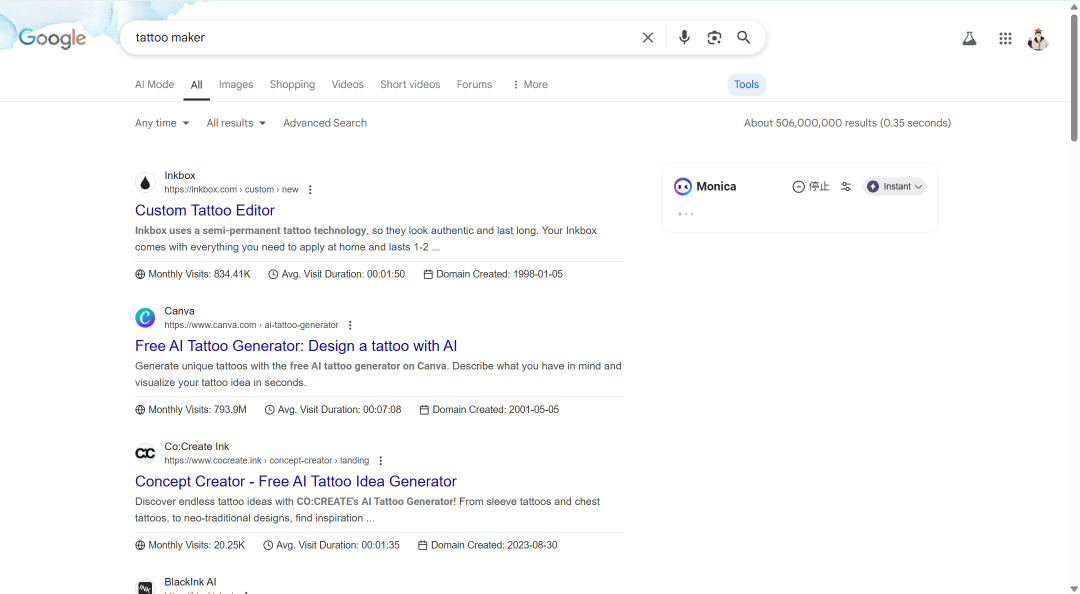
Task: Open the Google account avatar
Action: pyautogui.click(x=1038, y=39)
